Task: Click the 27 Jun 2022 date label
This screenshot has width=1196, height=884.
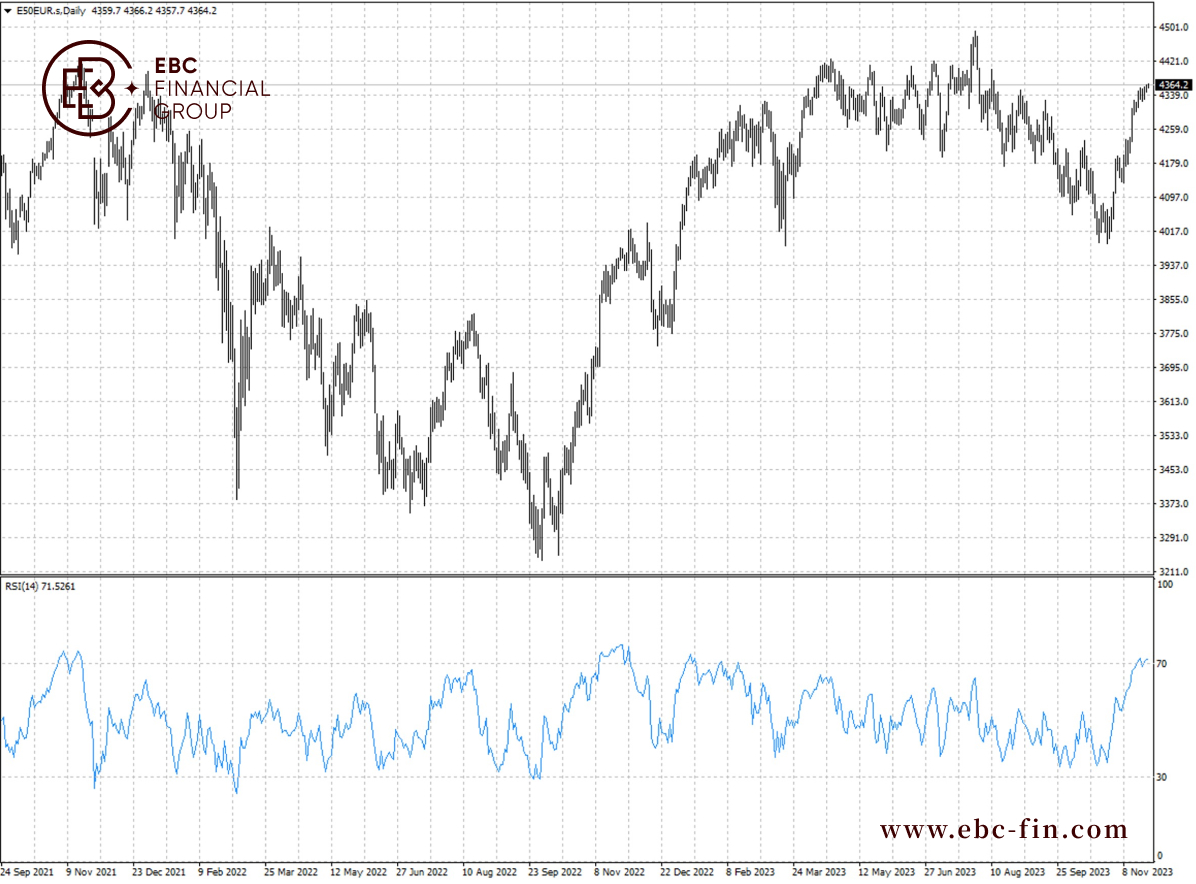Action: pyautogui.click(x=422, y=872)
